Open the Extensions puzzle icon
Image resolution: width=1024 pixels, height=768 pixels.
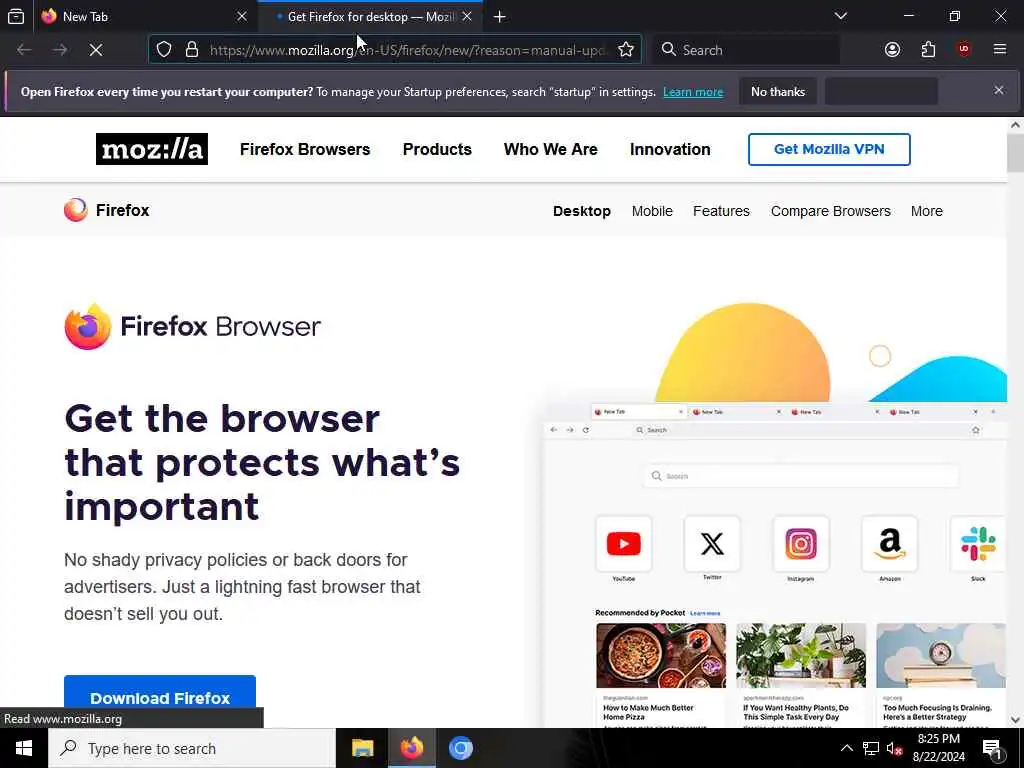click(928, 50)
